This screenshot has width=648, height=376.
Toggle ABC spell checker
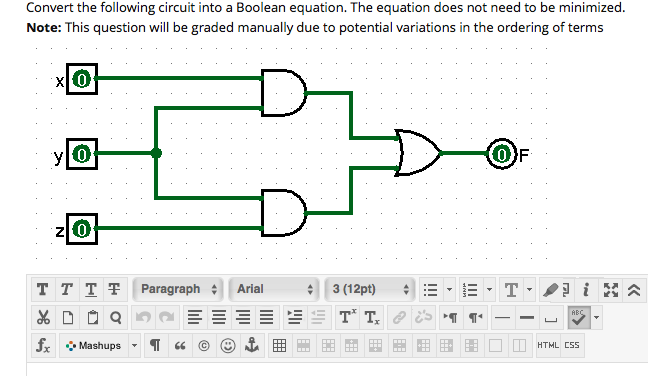[579, 318]
